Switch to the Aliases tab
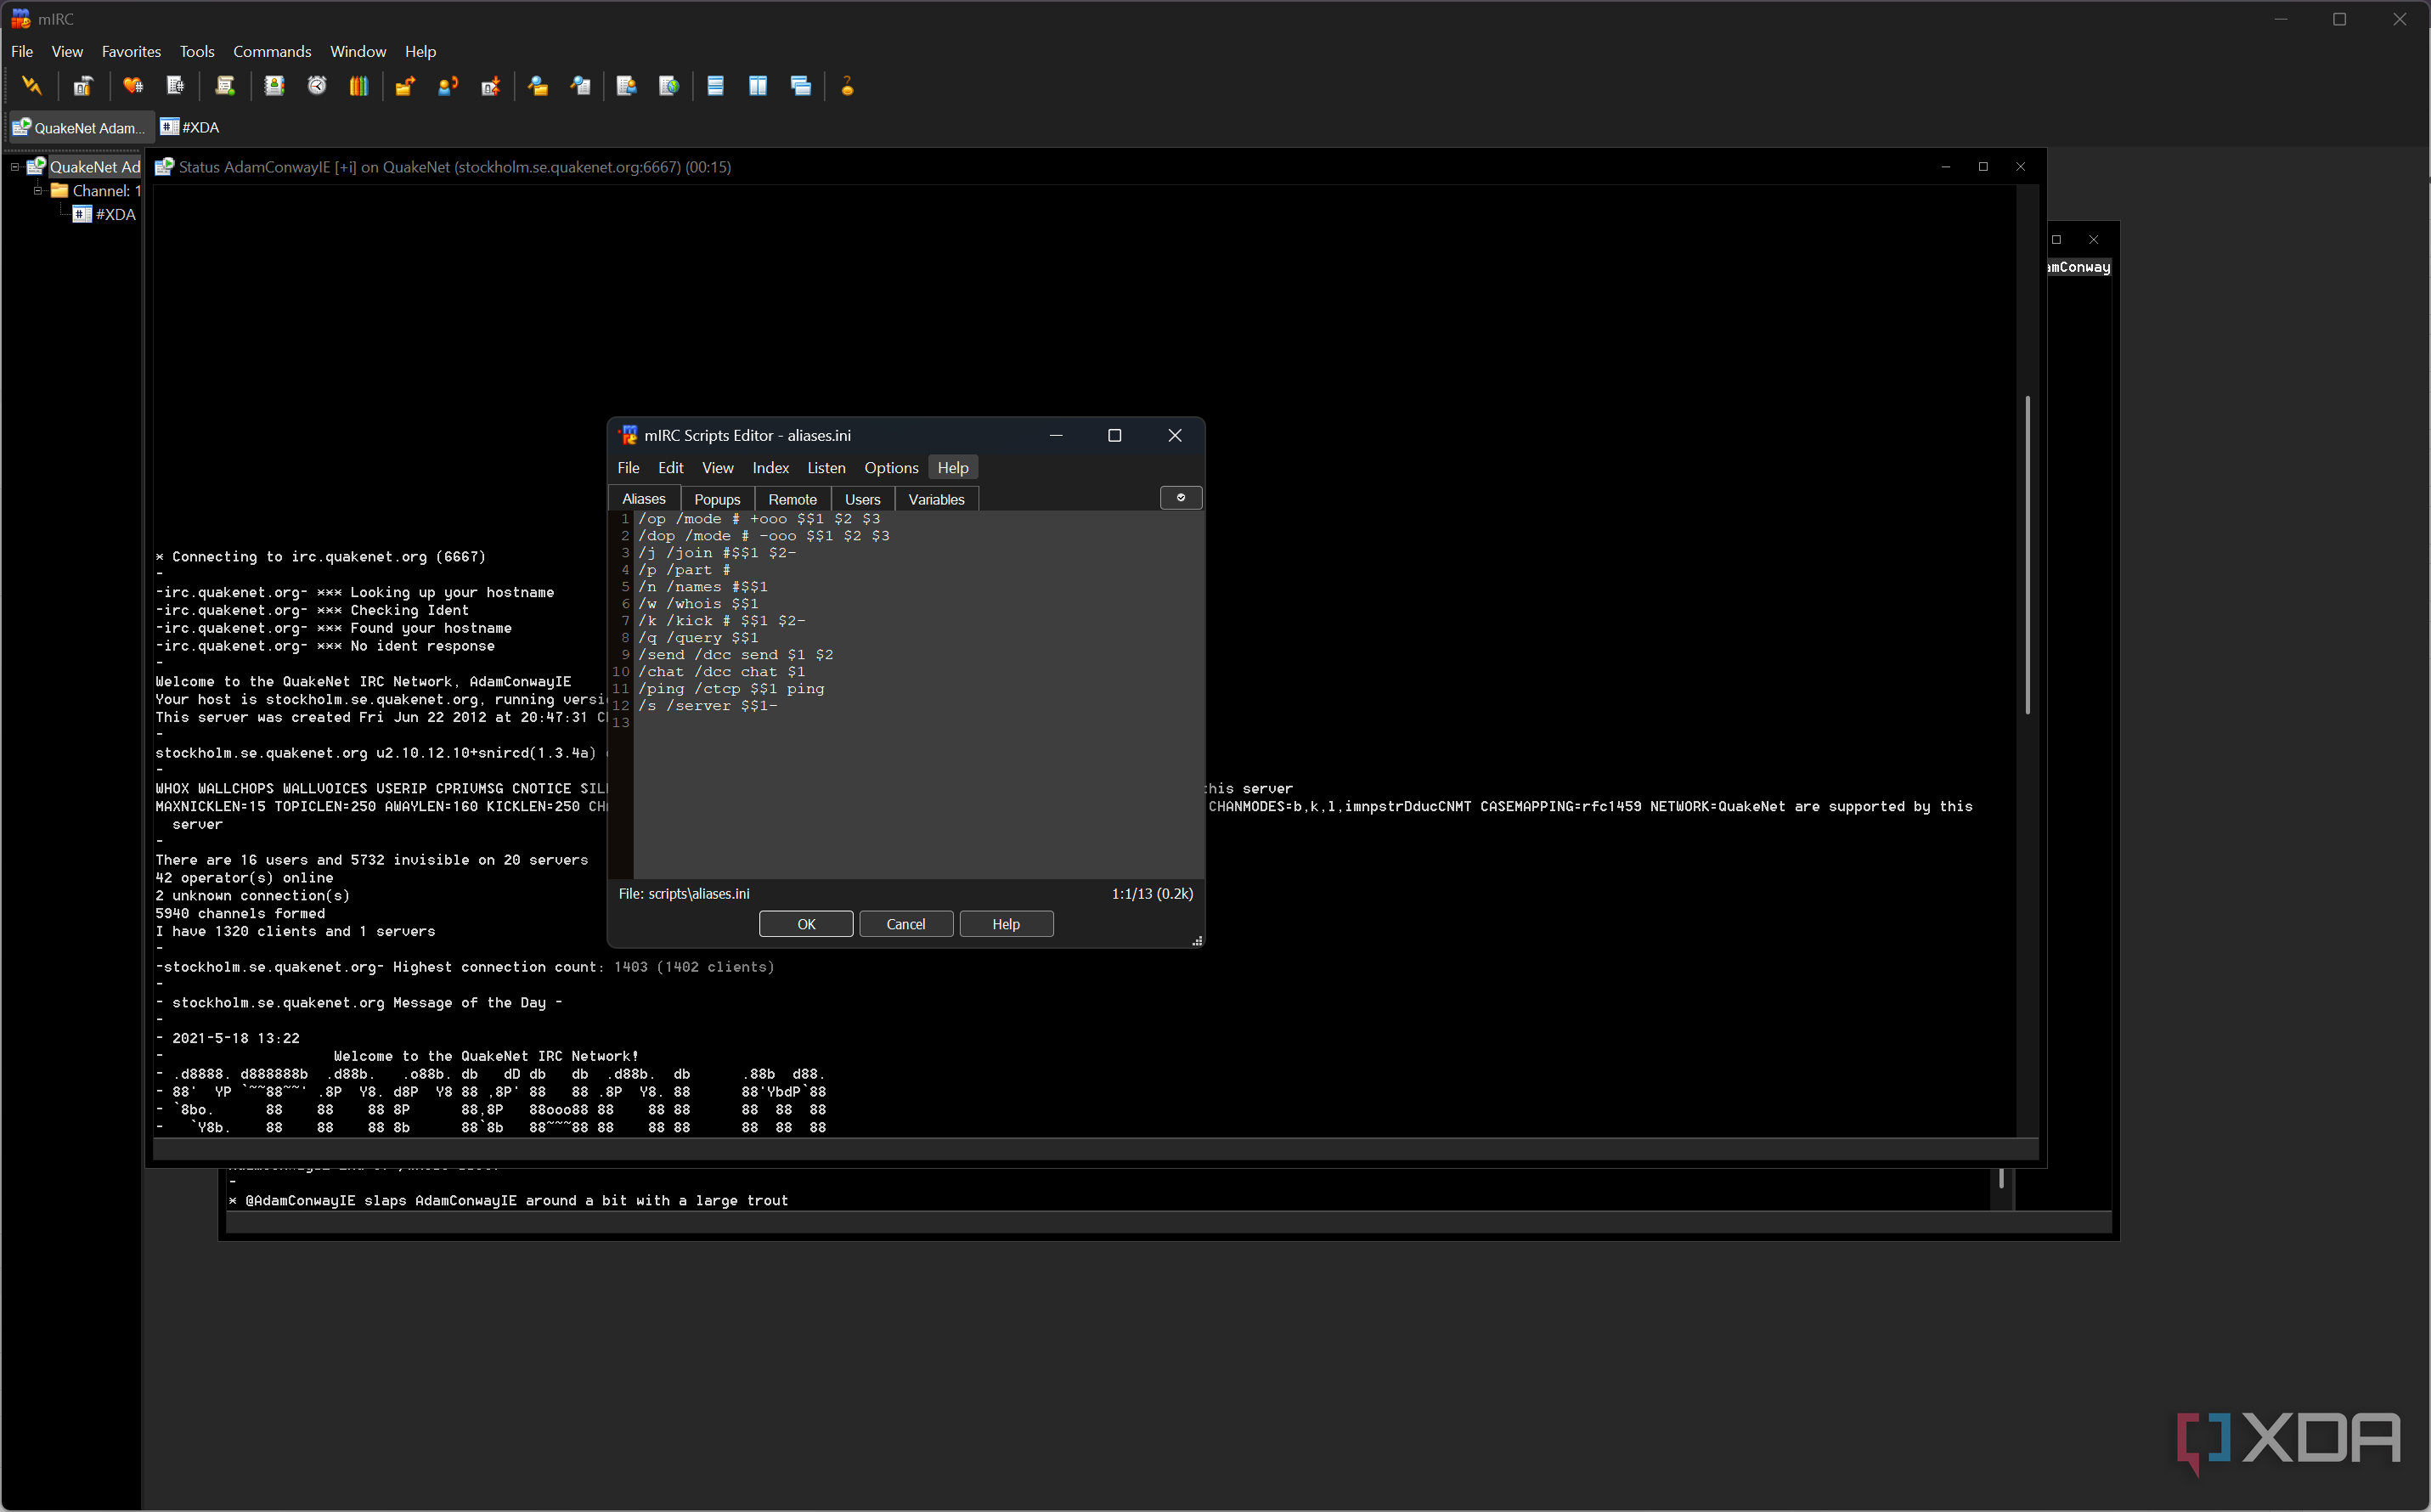Screen dimensions: 2431x1512 [644, 499]
